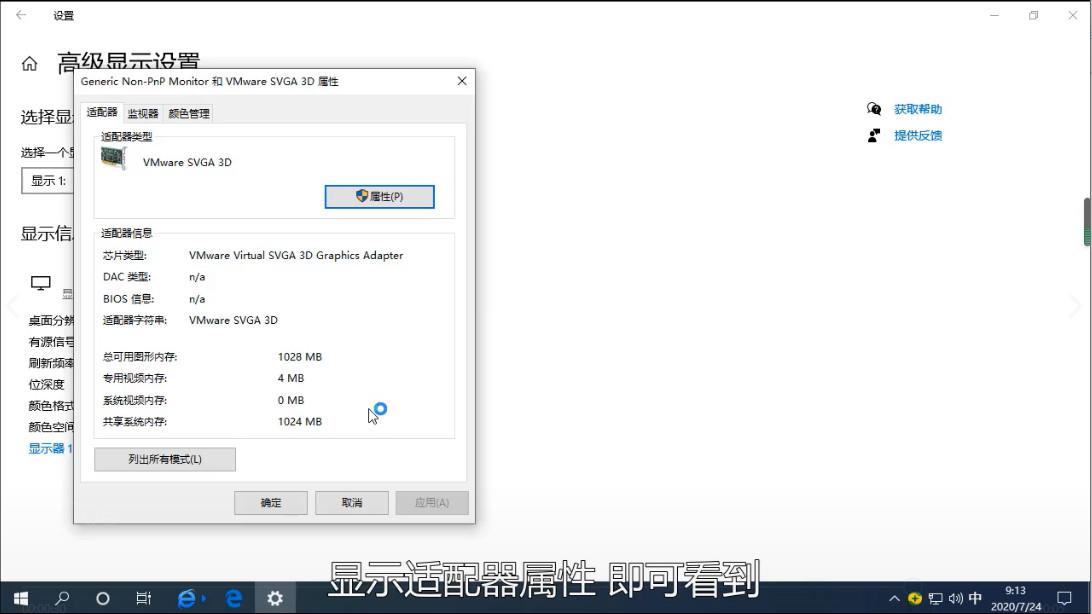Go to Settings home icon

click(29, 64)
